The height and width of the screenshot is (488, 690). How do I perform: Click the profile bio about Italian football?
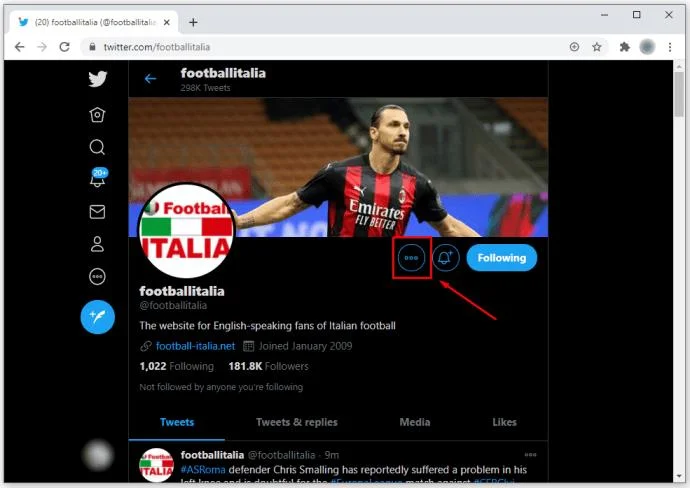(268, 326)
